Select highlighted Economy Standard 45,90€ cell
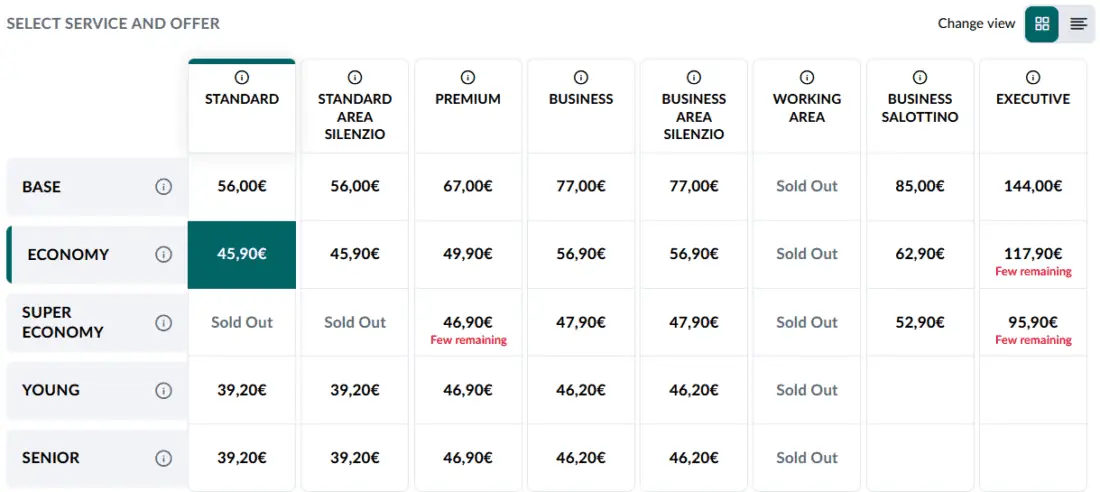The image size is (1100, 492). click(x=242, y=254)
